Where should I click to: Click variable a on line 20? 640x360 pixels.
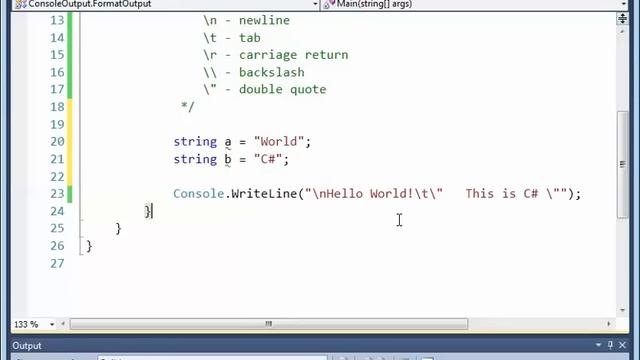coord(228,142)
